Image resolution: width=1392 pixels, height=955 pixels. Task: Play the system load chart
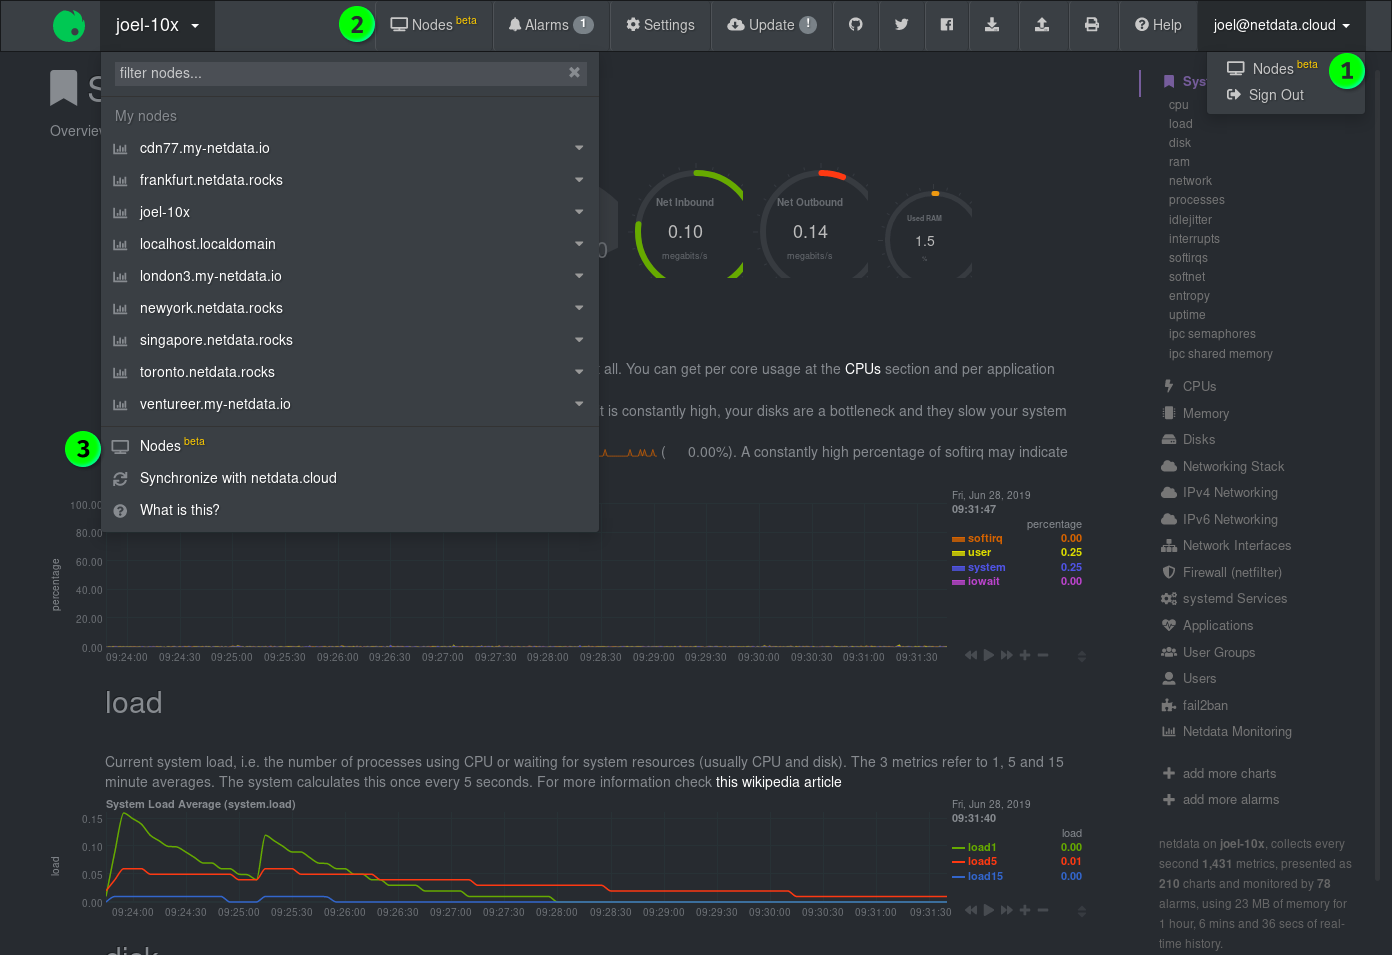click(x=989, y=910)
